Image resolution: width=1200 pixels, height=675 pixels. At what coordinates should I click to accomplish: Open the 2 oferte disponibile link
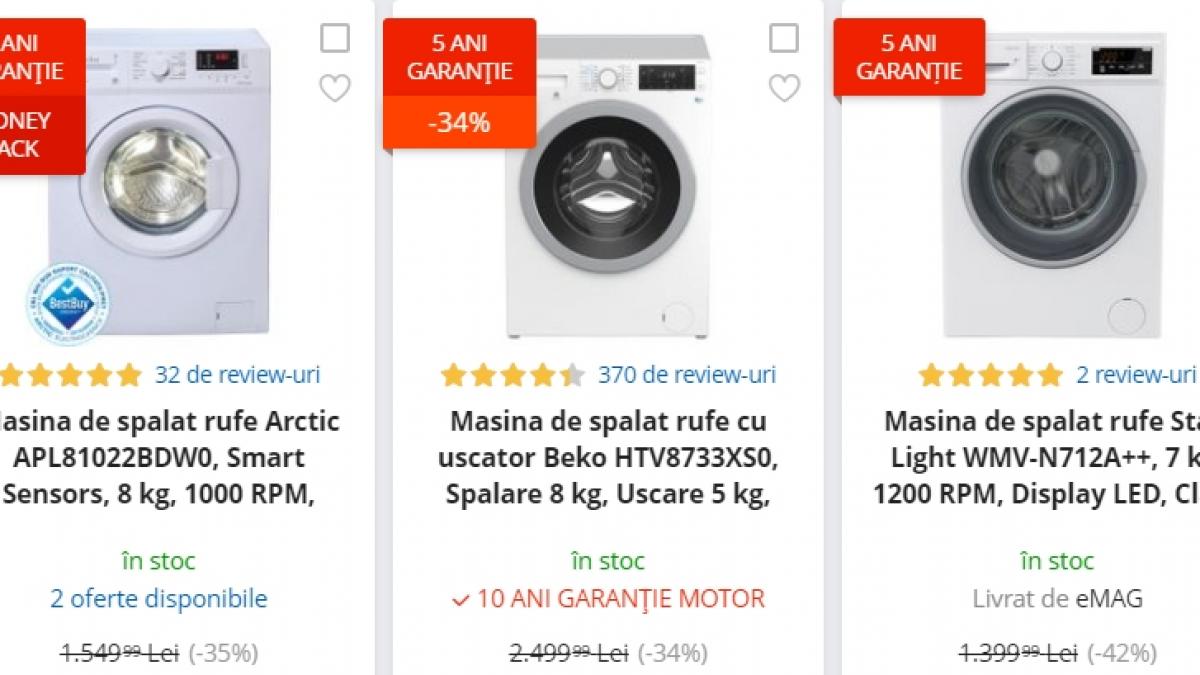coord(158,599)
